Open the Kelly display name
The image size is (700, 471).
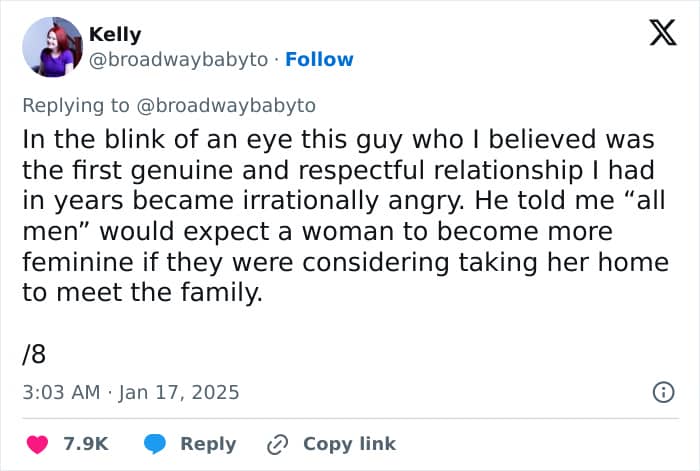[x=115, y=34]
